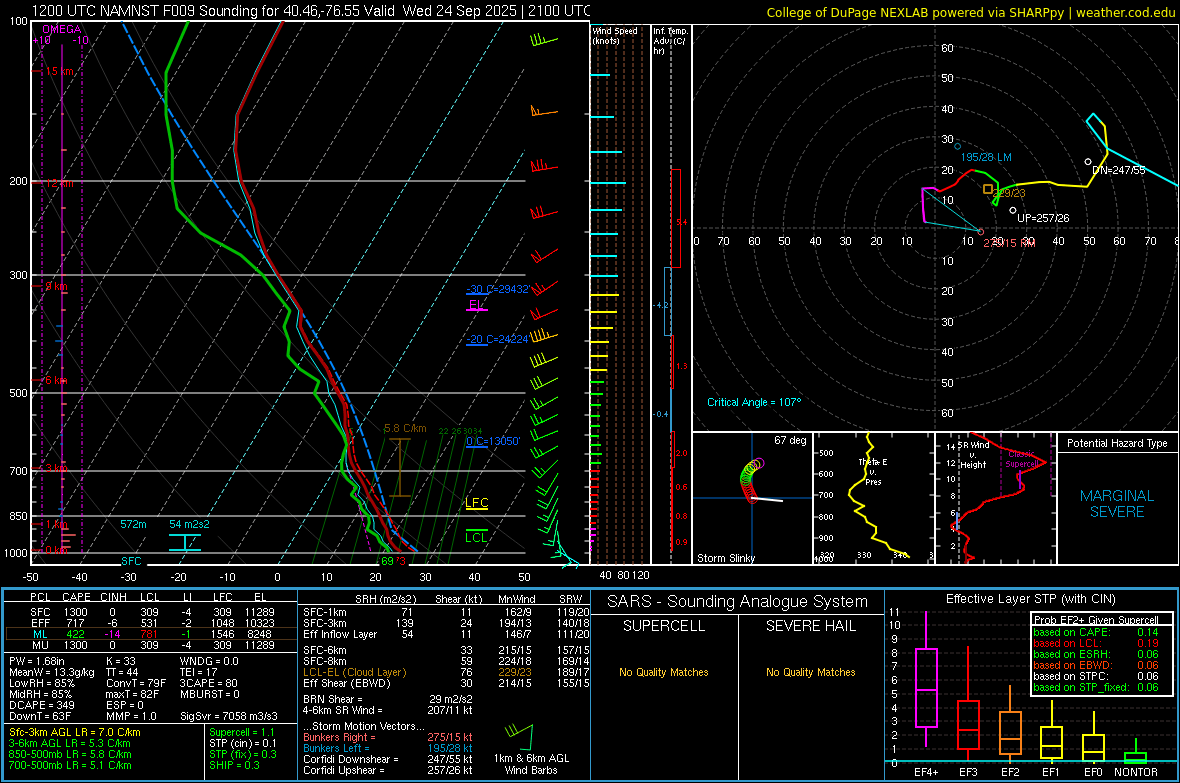Click the 'Eff Shear (EBWD)' row
Image resolution: width=1180 pixels, height=783 pixels.
pos(446,683)
